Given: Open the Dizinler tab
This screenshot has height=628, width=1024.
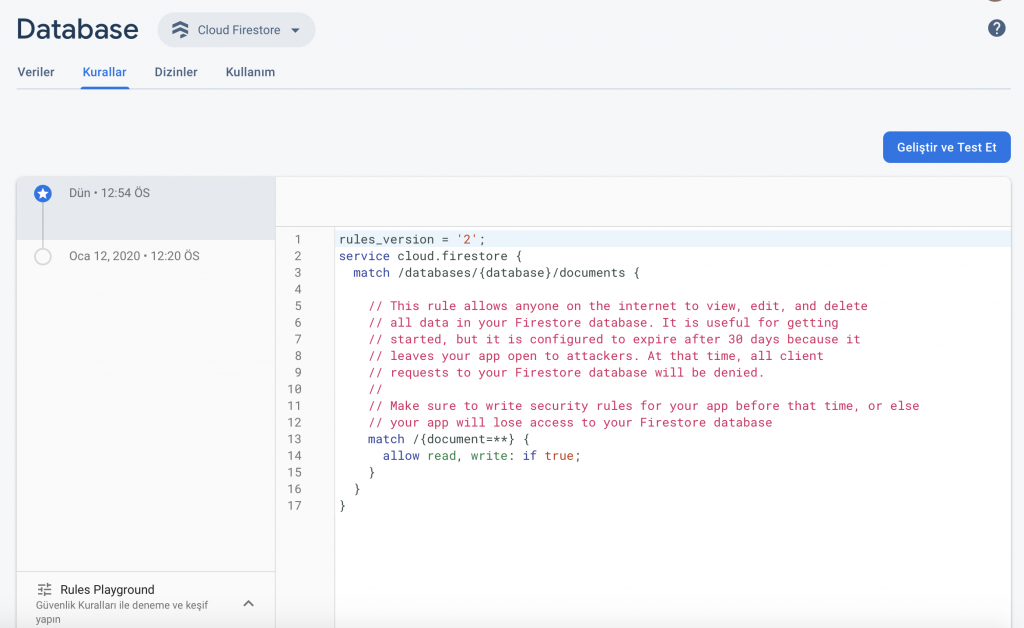Looking at the screenshot, I should (x=176, y=72).
